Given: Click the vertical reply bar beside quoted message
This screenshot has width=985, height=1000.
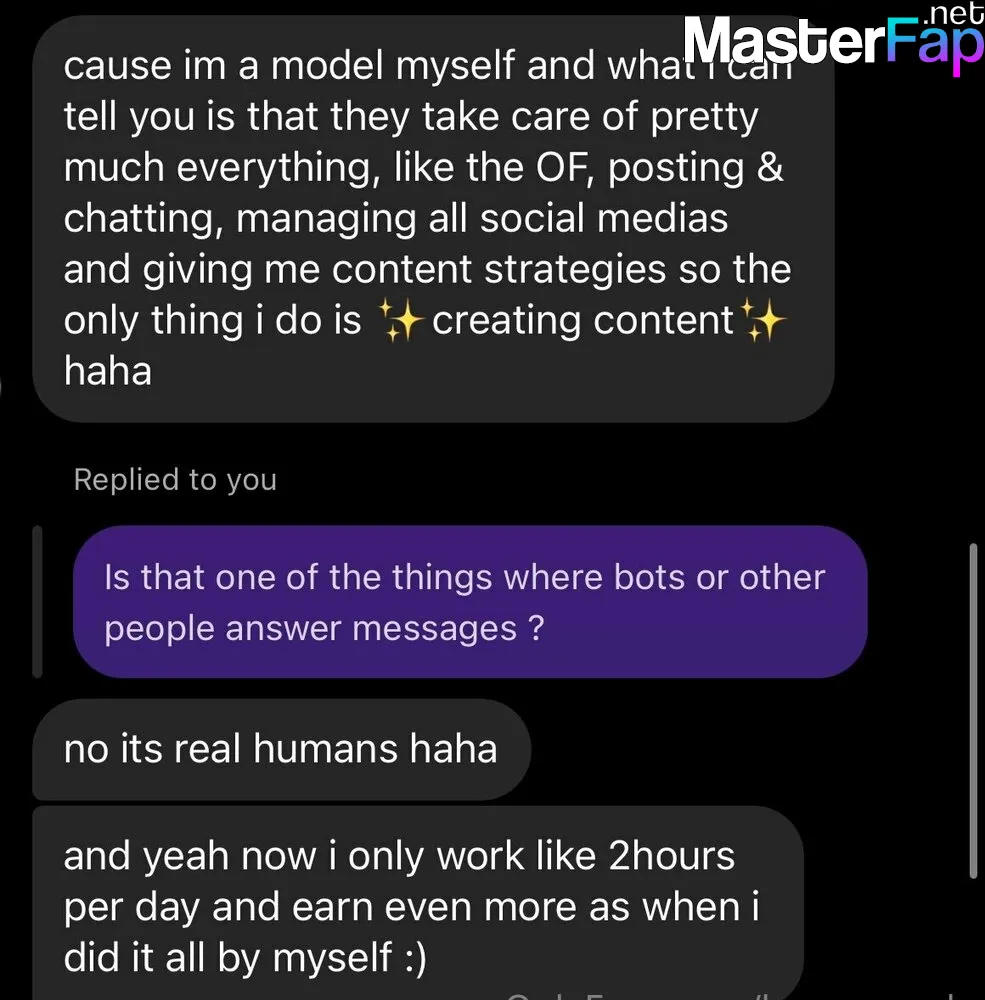Looking at the screenshot, I should [37, 601].
